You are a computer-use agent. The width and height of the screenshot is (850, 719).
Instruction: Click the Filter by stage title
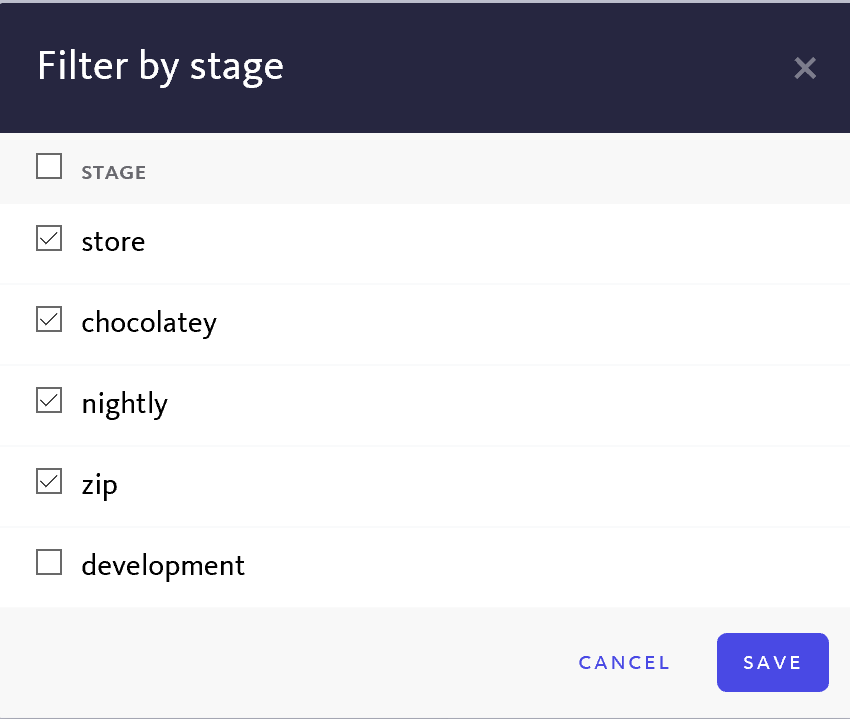pyautogui.click(x=159, y=66)
